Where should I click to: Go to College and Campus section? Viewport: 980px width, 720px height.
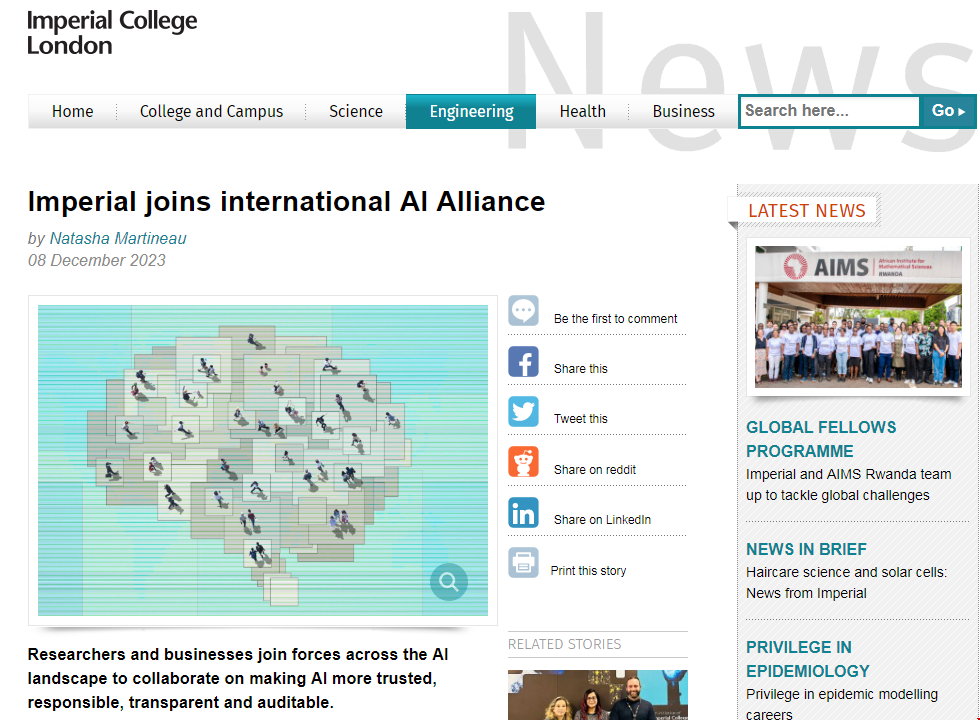(x=211, y=112)
